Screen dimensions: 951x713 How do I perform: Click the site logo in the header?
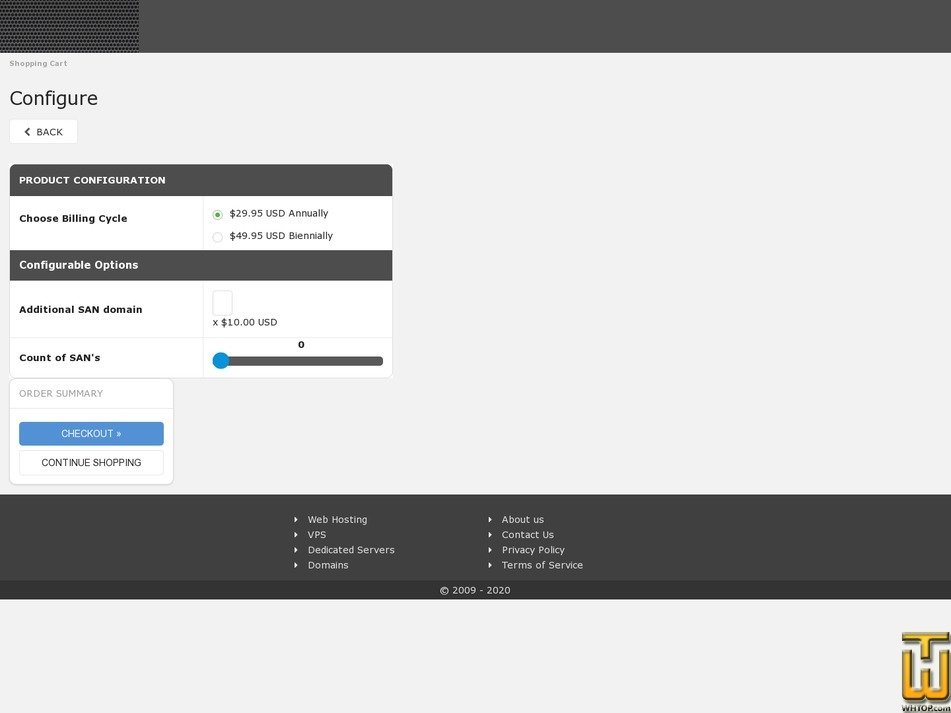[70, 26]
